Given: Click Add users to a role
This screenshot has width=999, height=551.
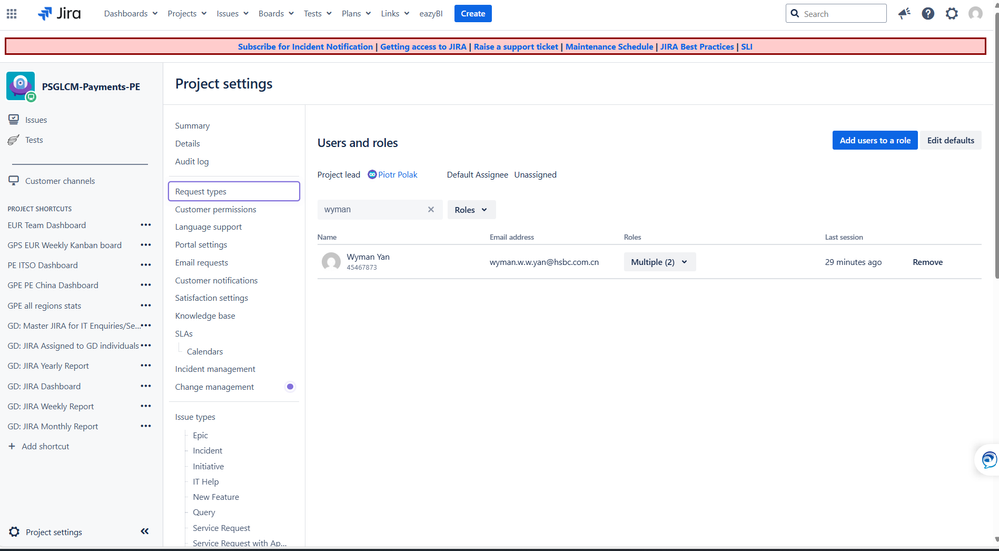Looking at the screenshot, I should tap(875, 140).
